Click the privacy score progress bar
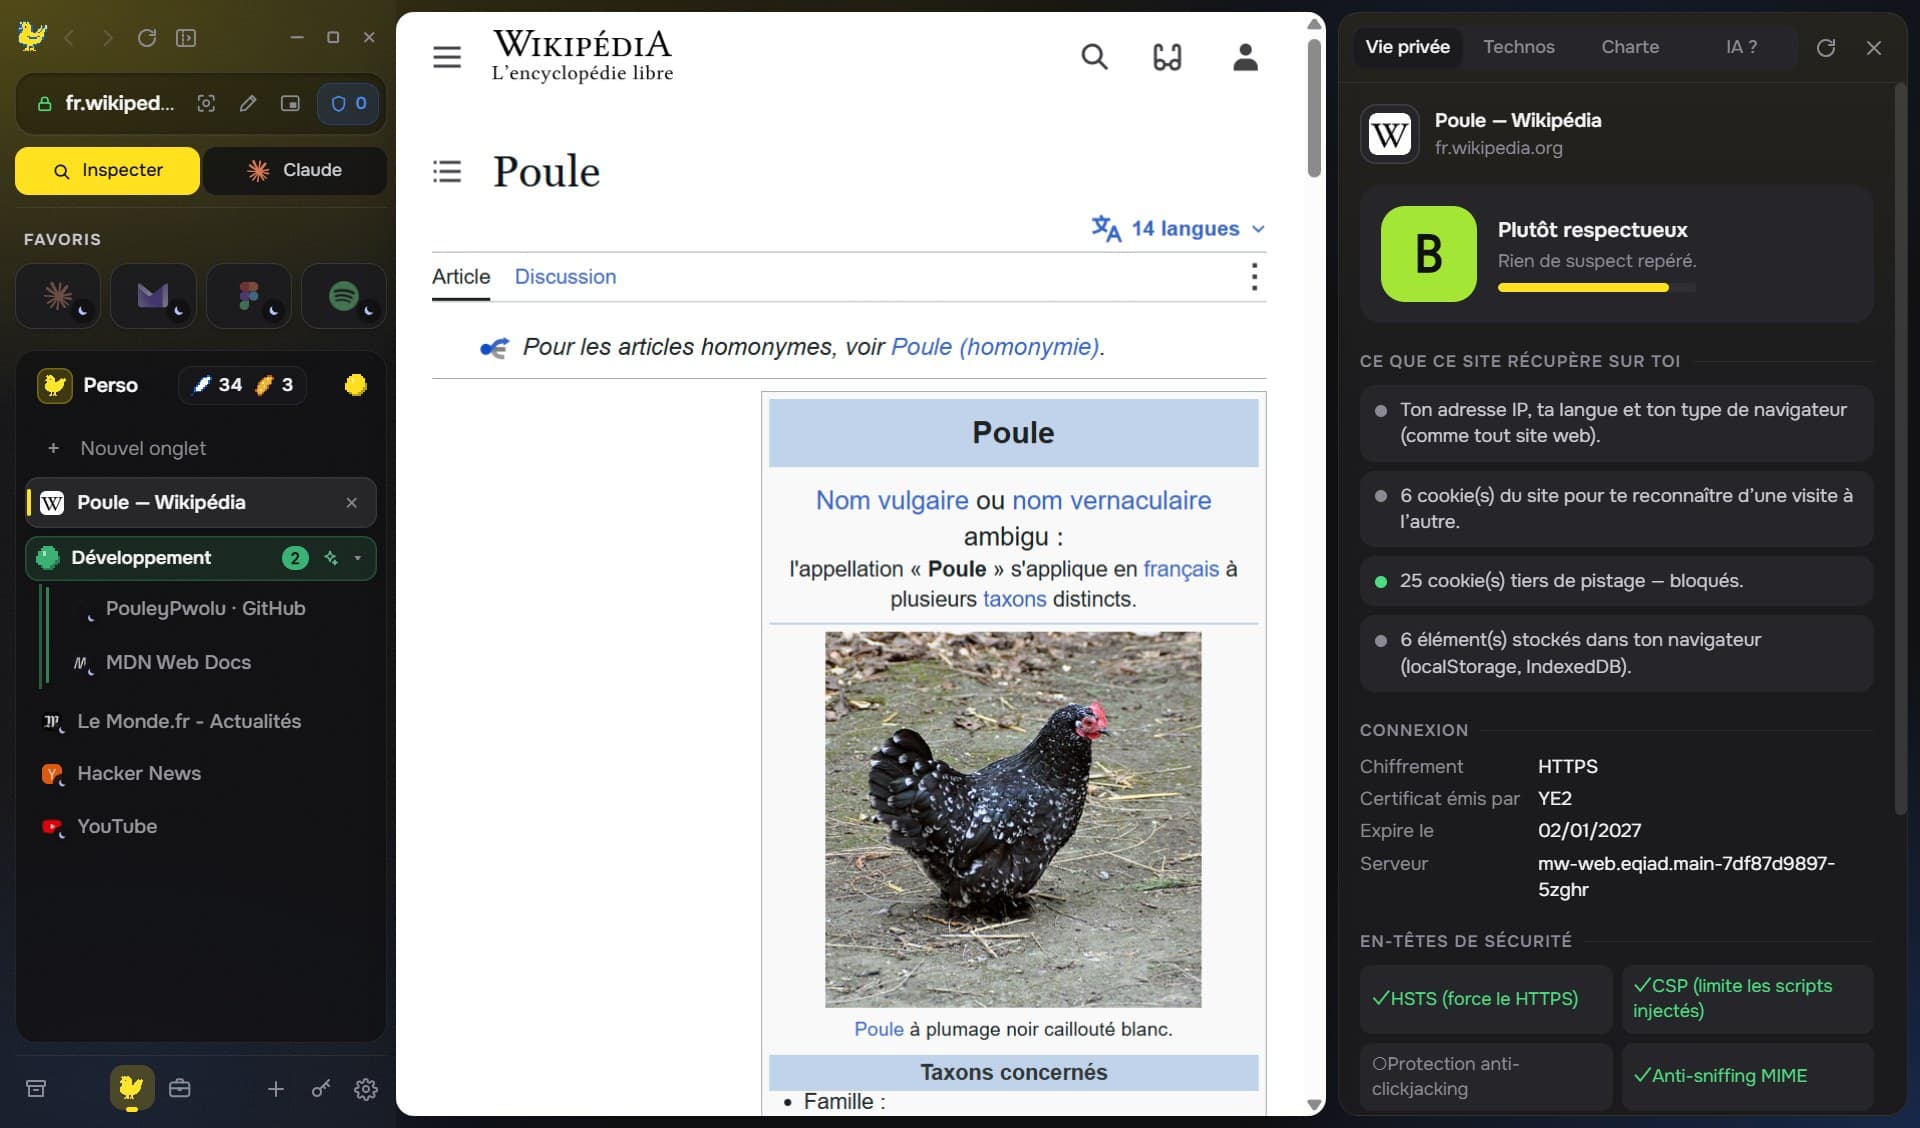 (1596, 288)
